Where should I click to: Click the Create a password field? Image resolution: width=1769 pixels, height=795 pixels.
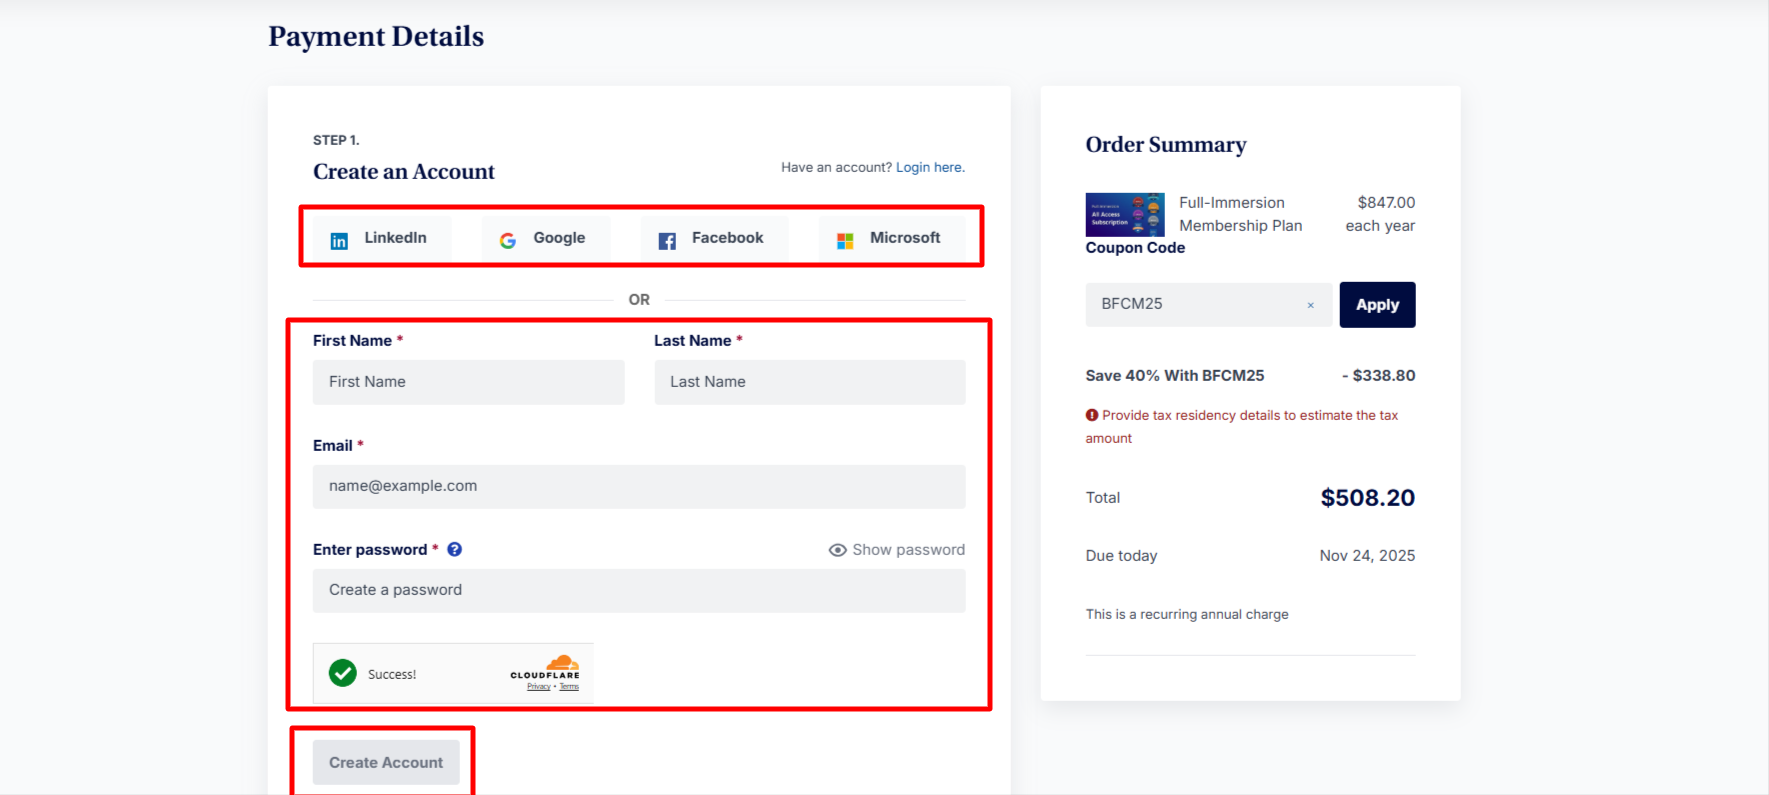(638, 590)
